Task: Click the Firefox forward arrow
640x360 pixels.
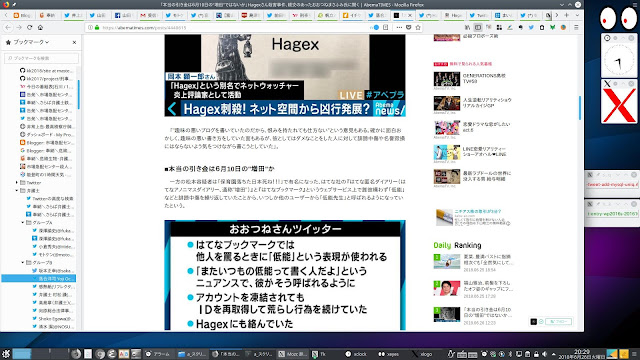Action: click(x=19, y=27)
